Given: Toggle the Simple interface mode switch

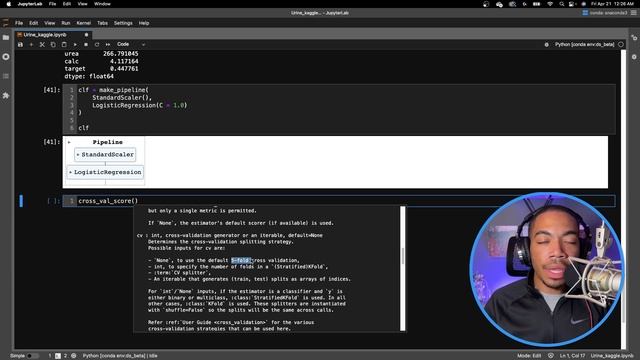Looking at the screenshot, I should 32,356.
